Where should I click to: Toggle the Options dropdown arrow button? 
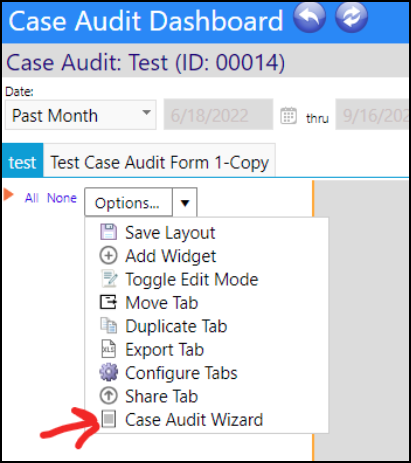point(185,202)
